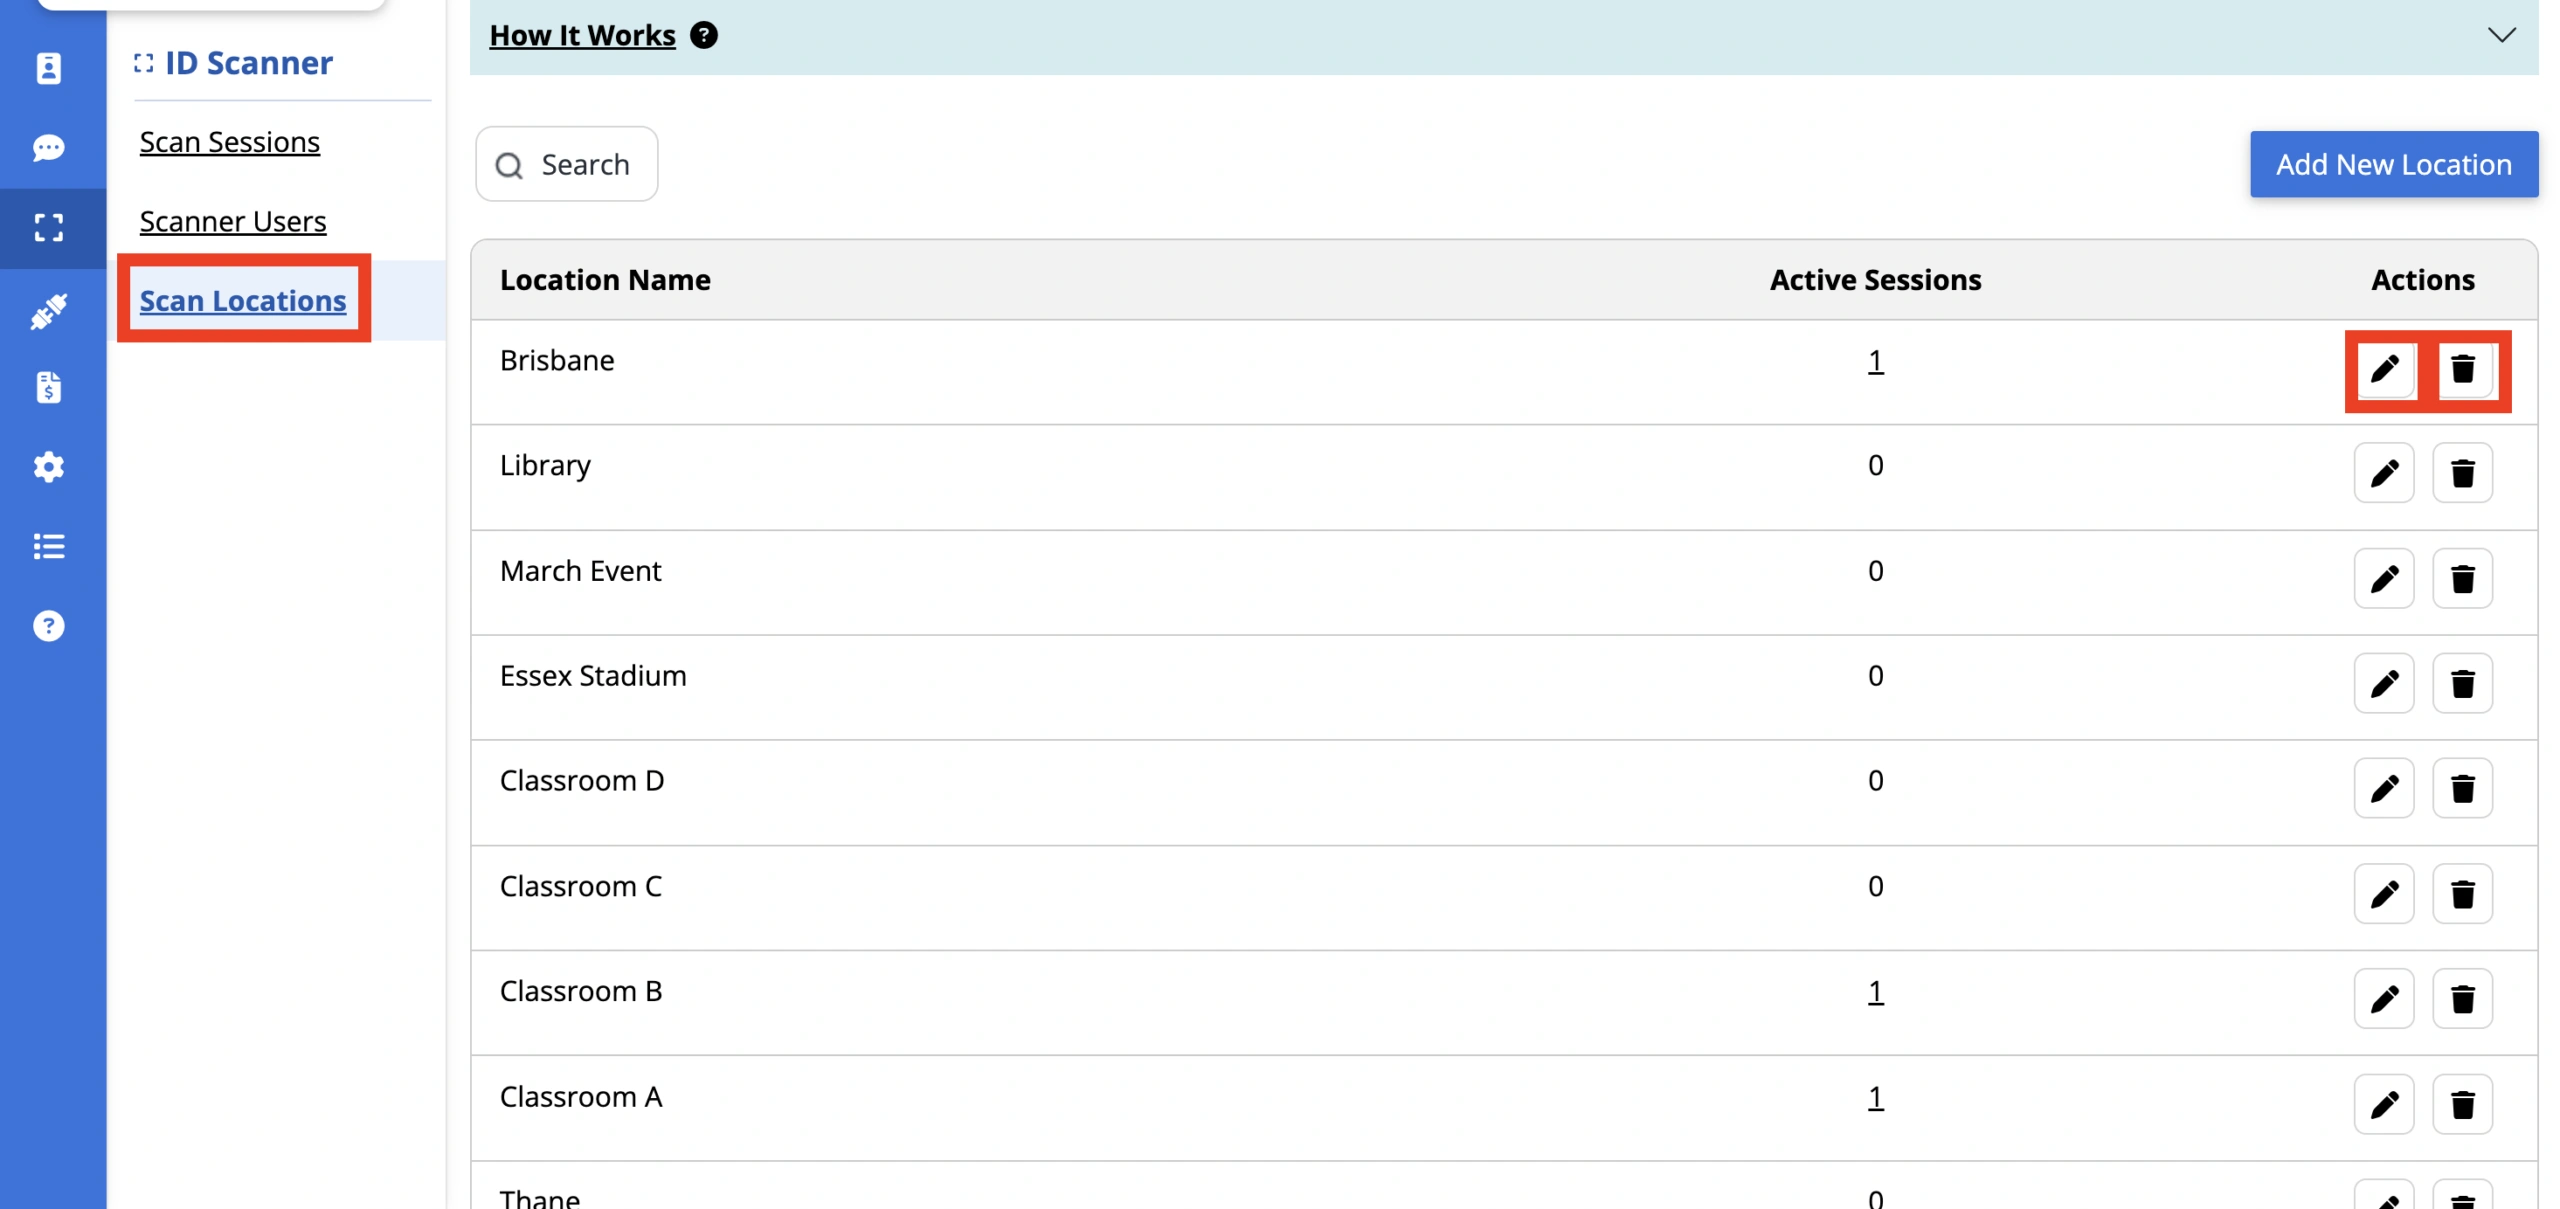The image size is (2560, 1209).
Task: Edit the Classroom D location
Action: pyautogui.click(x=2384, y=788)
